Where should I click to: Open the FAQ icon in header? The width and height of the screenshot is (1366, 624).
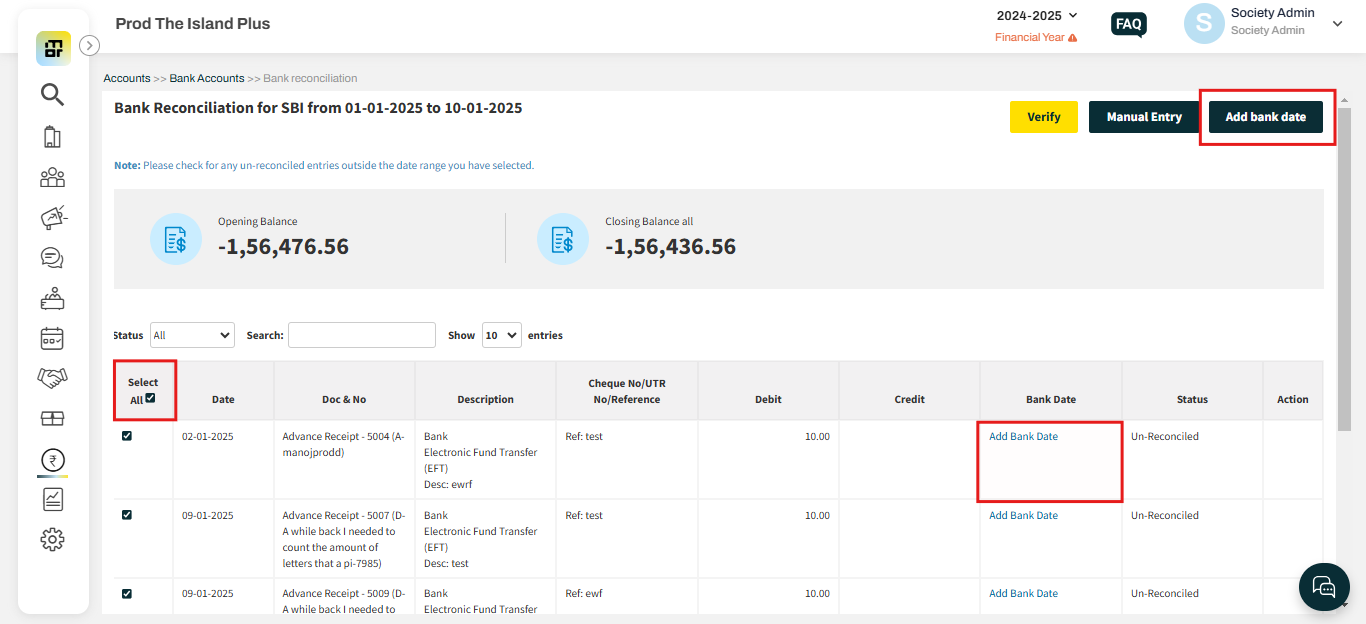coord(1129,25)
